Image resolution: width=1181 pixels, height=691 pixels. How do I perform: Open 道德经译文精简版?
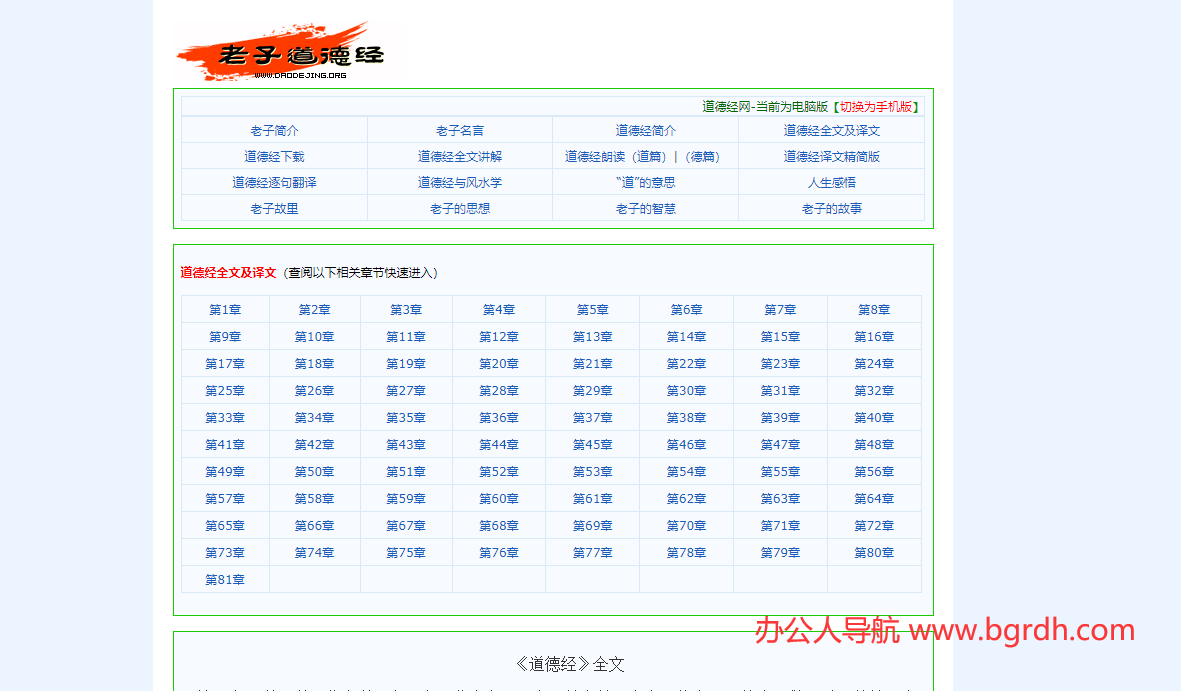click(x=831, y=156)
